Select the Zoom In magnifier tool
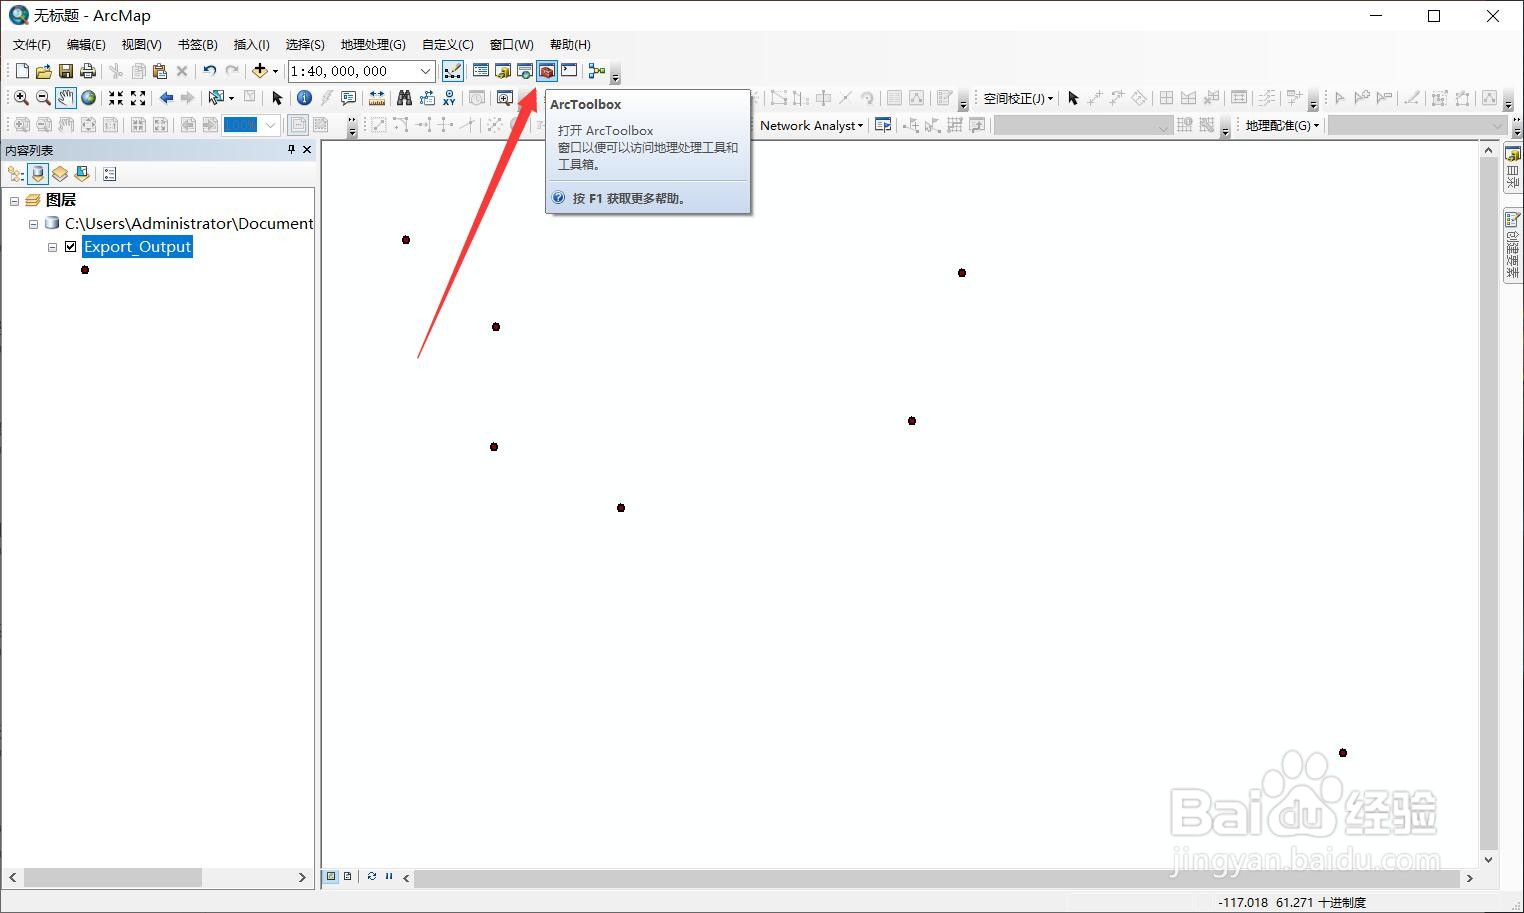Viewport: 1524px width, 913px height. click(21, 98)
